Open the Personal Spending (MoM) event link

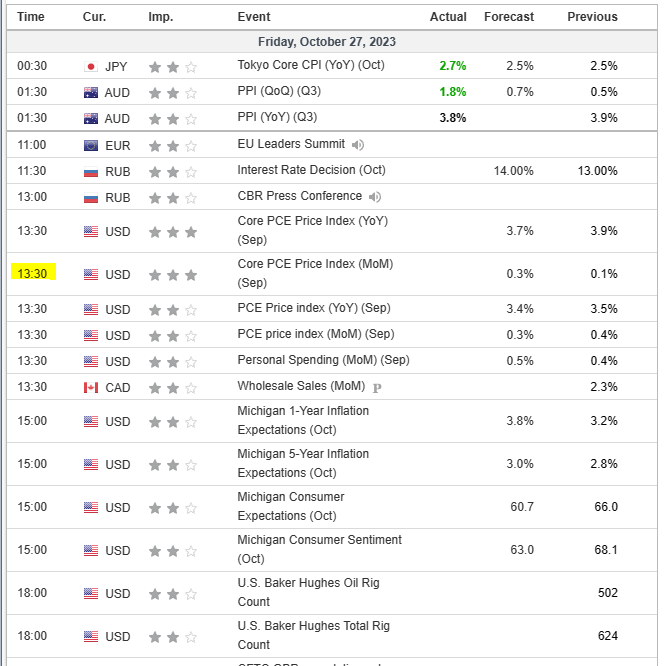[323, 360]
